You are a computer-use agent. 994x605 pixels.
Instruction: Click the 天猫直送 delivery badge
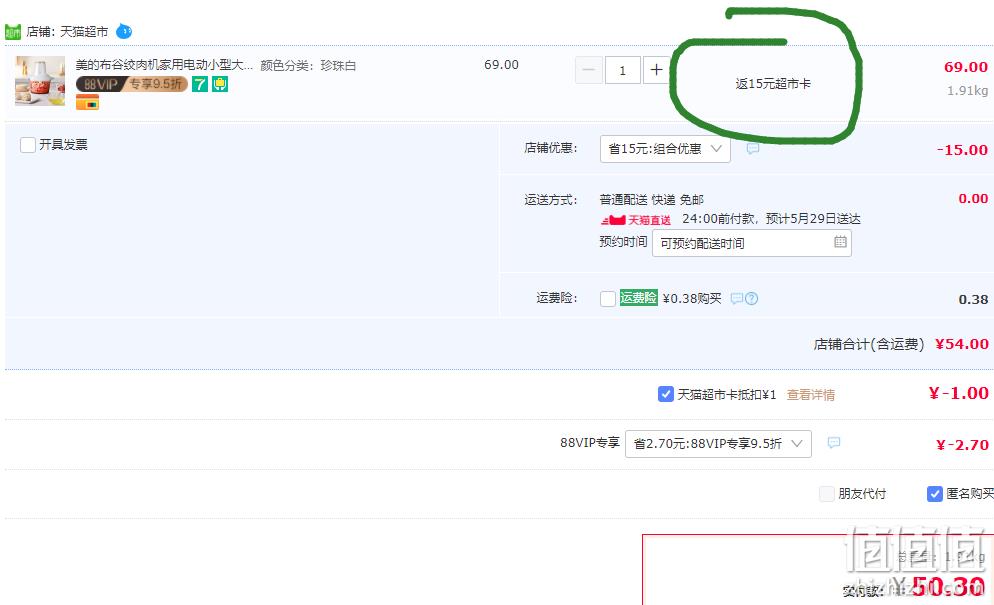point(636,220)
